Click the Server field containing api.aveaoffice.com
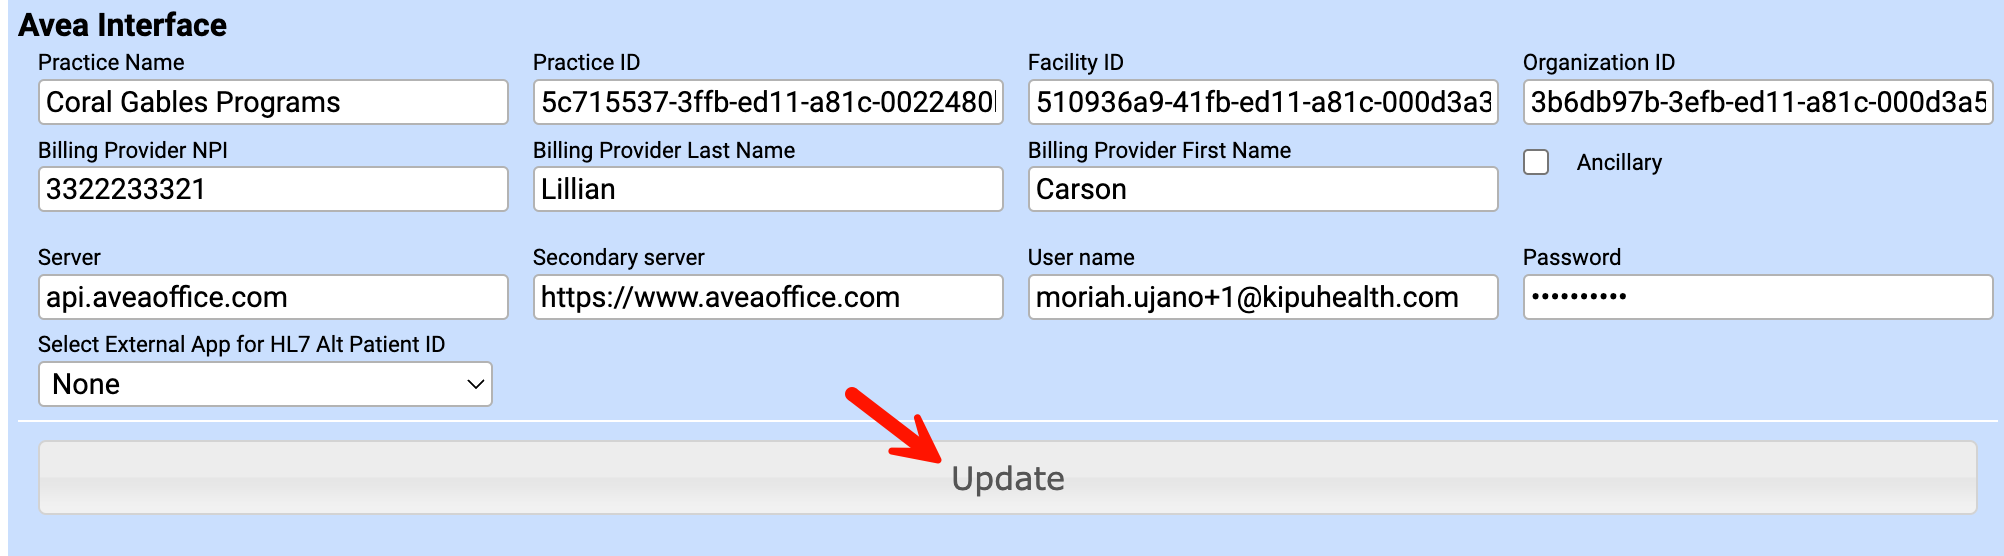The image size is (2004, 556). click(272, 297)
